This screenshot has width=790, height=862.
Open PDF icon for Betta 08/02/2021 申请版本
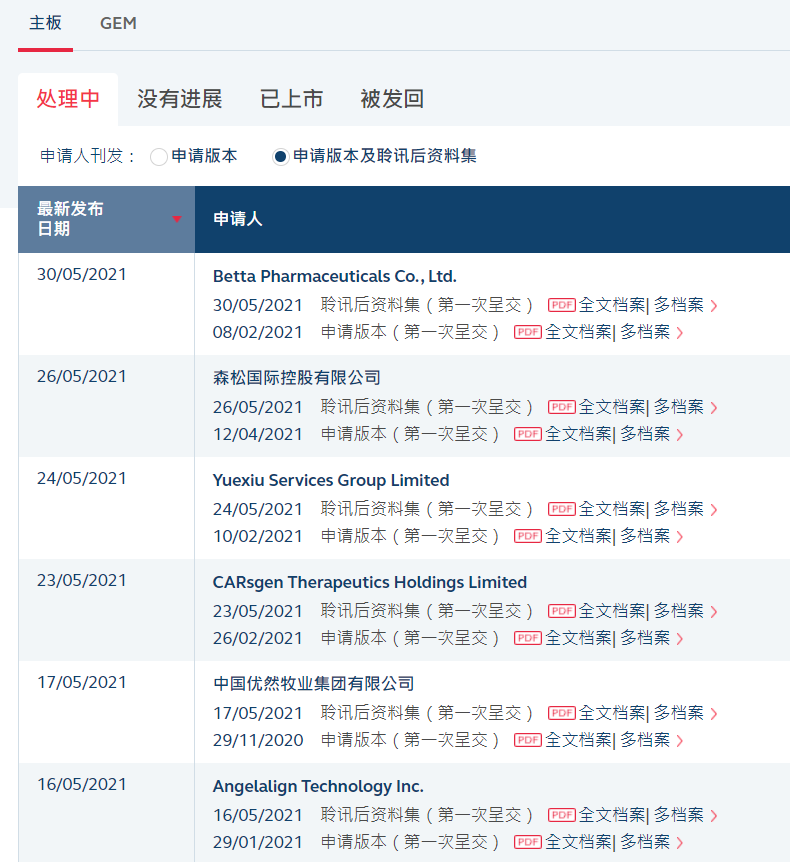pyautogui.click(x=528, y=332)
